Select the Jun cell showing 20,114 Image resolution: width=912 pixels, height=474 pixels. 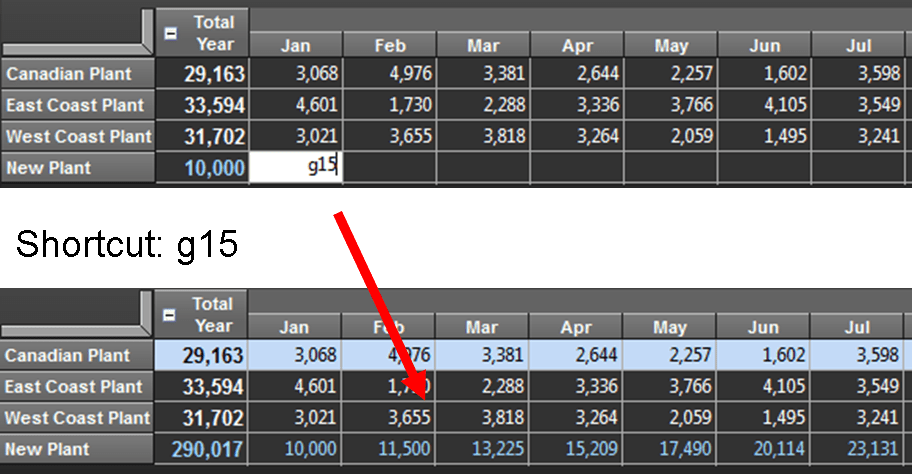(764, 450)
